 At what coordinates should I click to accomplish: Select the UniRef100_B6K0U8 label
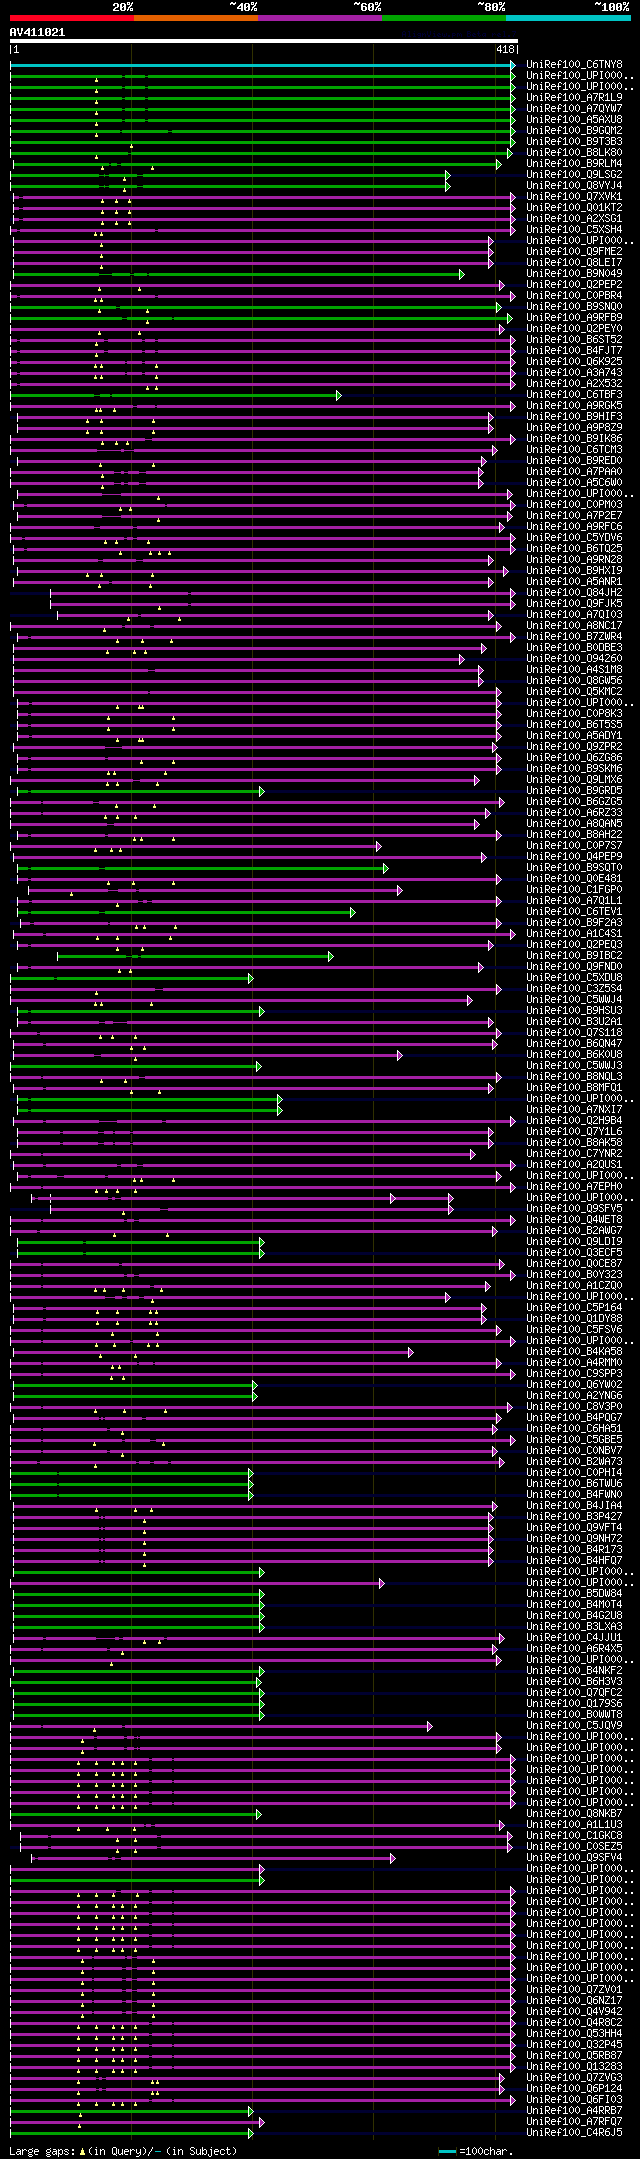click(x=574, y=1055)
